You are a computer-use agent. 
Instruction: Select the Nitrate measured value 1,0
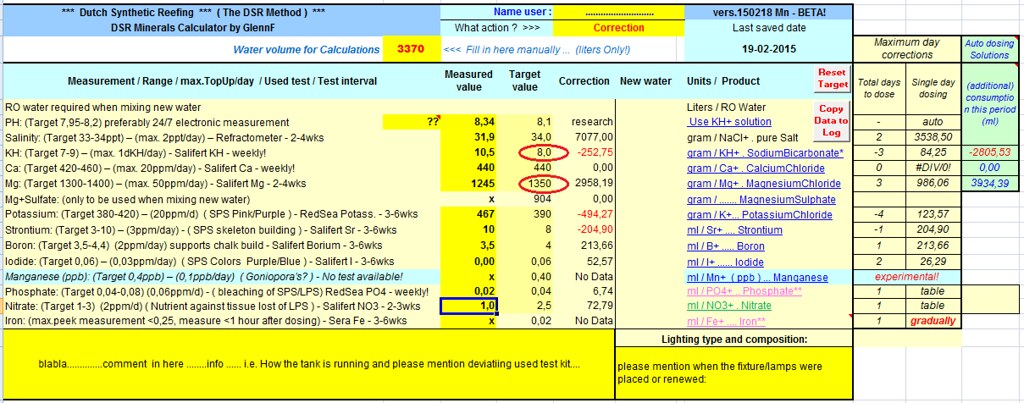(x=470, y=306)
